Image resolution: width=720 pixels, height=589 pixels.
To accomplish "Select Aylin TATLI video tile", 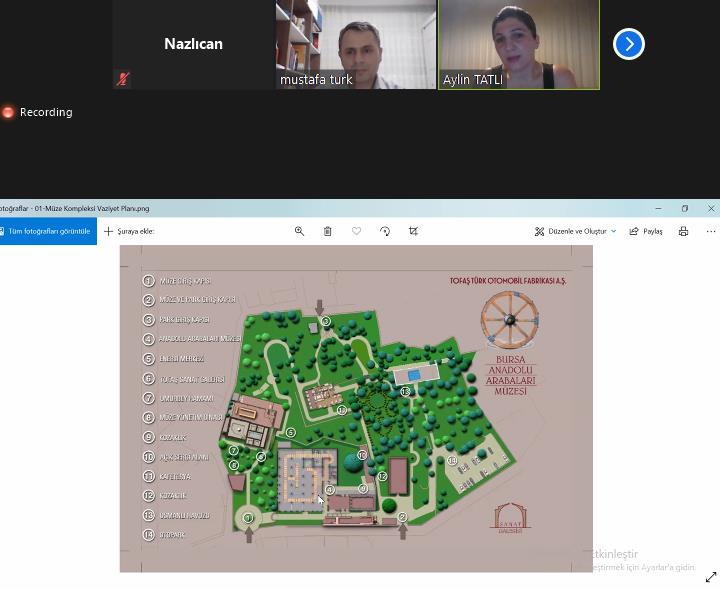I will point(519,45).
